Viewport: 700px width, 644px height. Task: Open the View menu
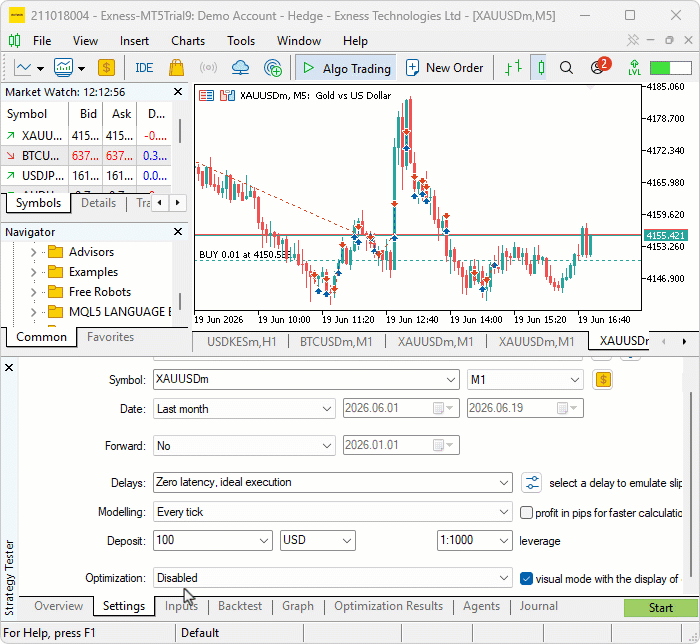pos(85,41)
